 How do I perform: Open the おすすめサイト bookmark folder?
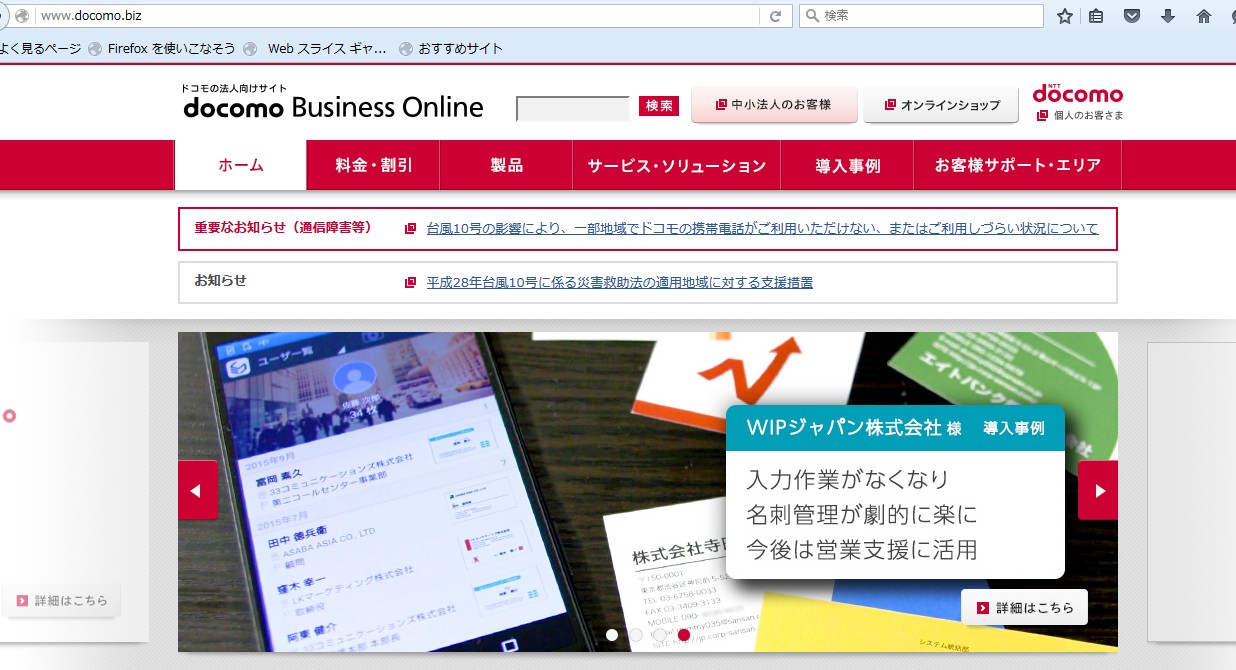451,48
